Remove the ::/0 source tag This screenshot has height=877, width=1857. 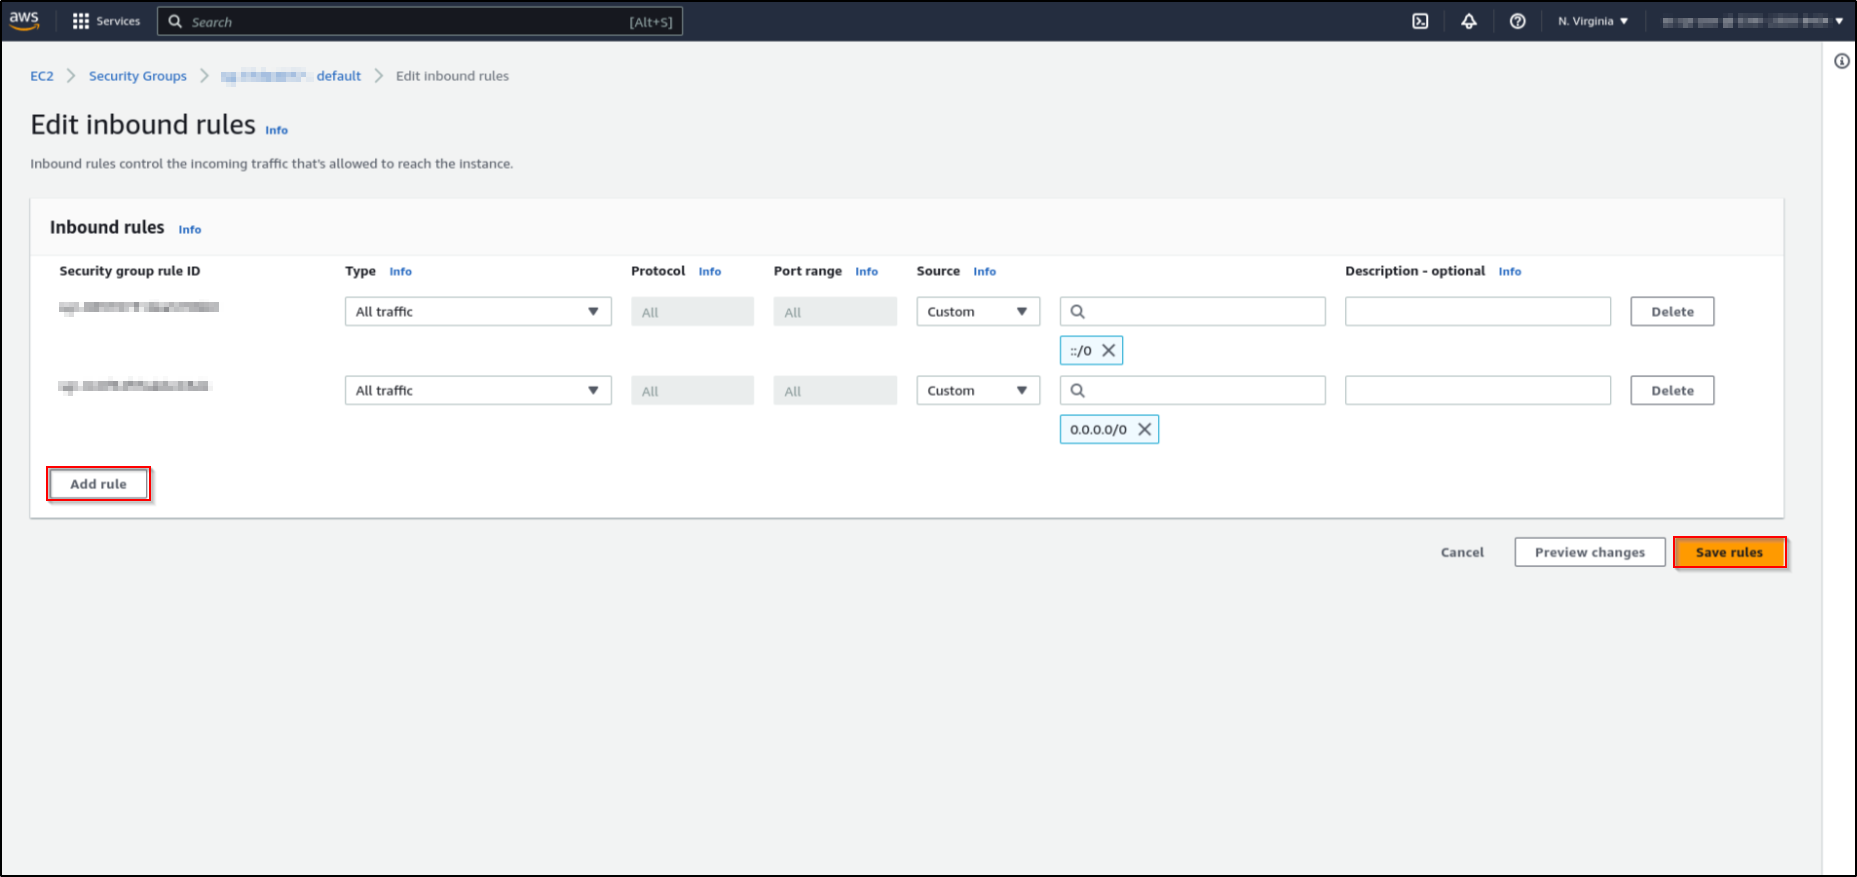[1108, 350]
